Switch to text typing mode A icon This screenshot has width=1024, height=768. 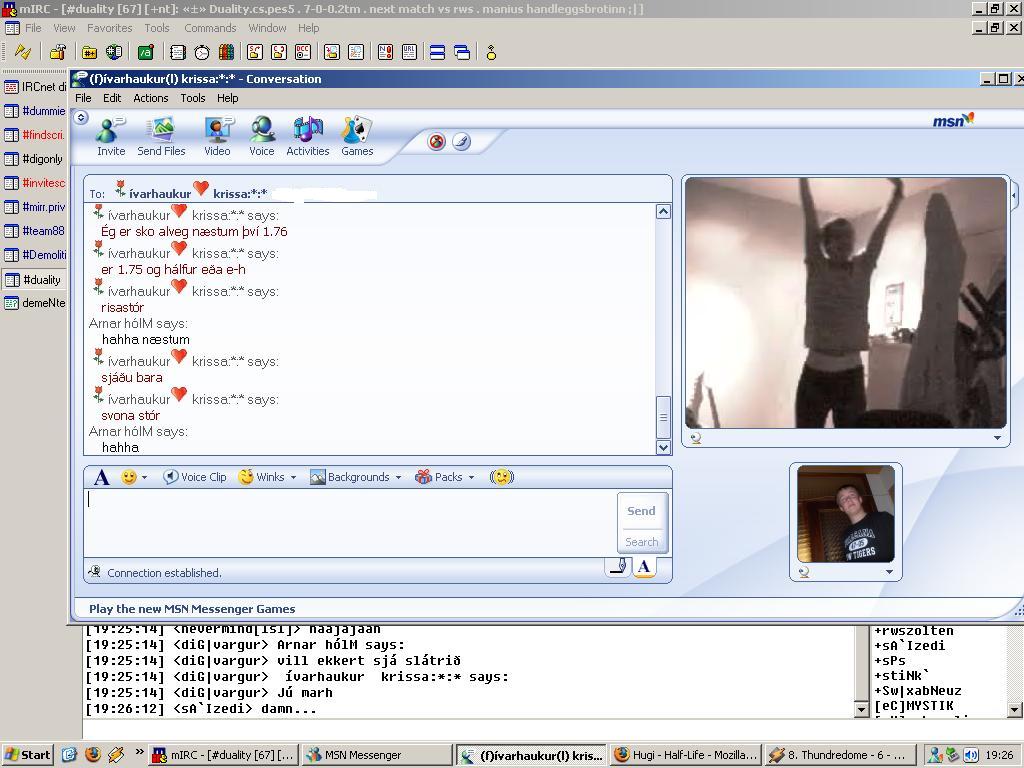pos(644,567)
